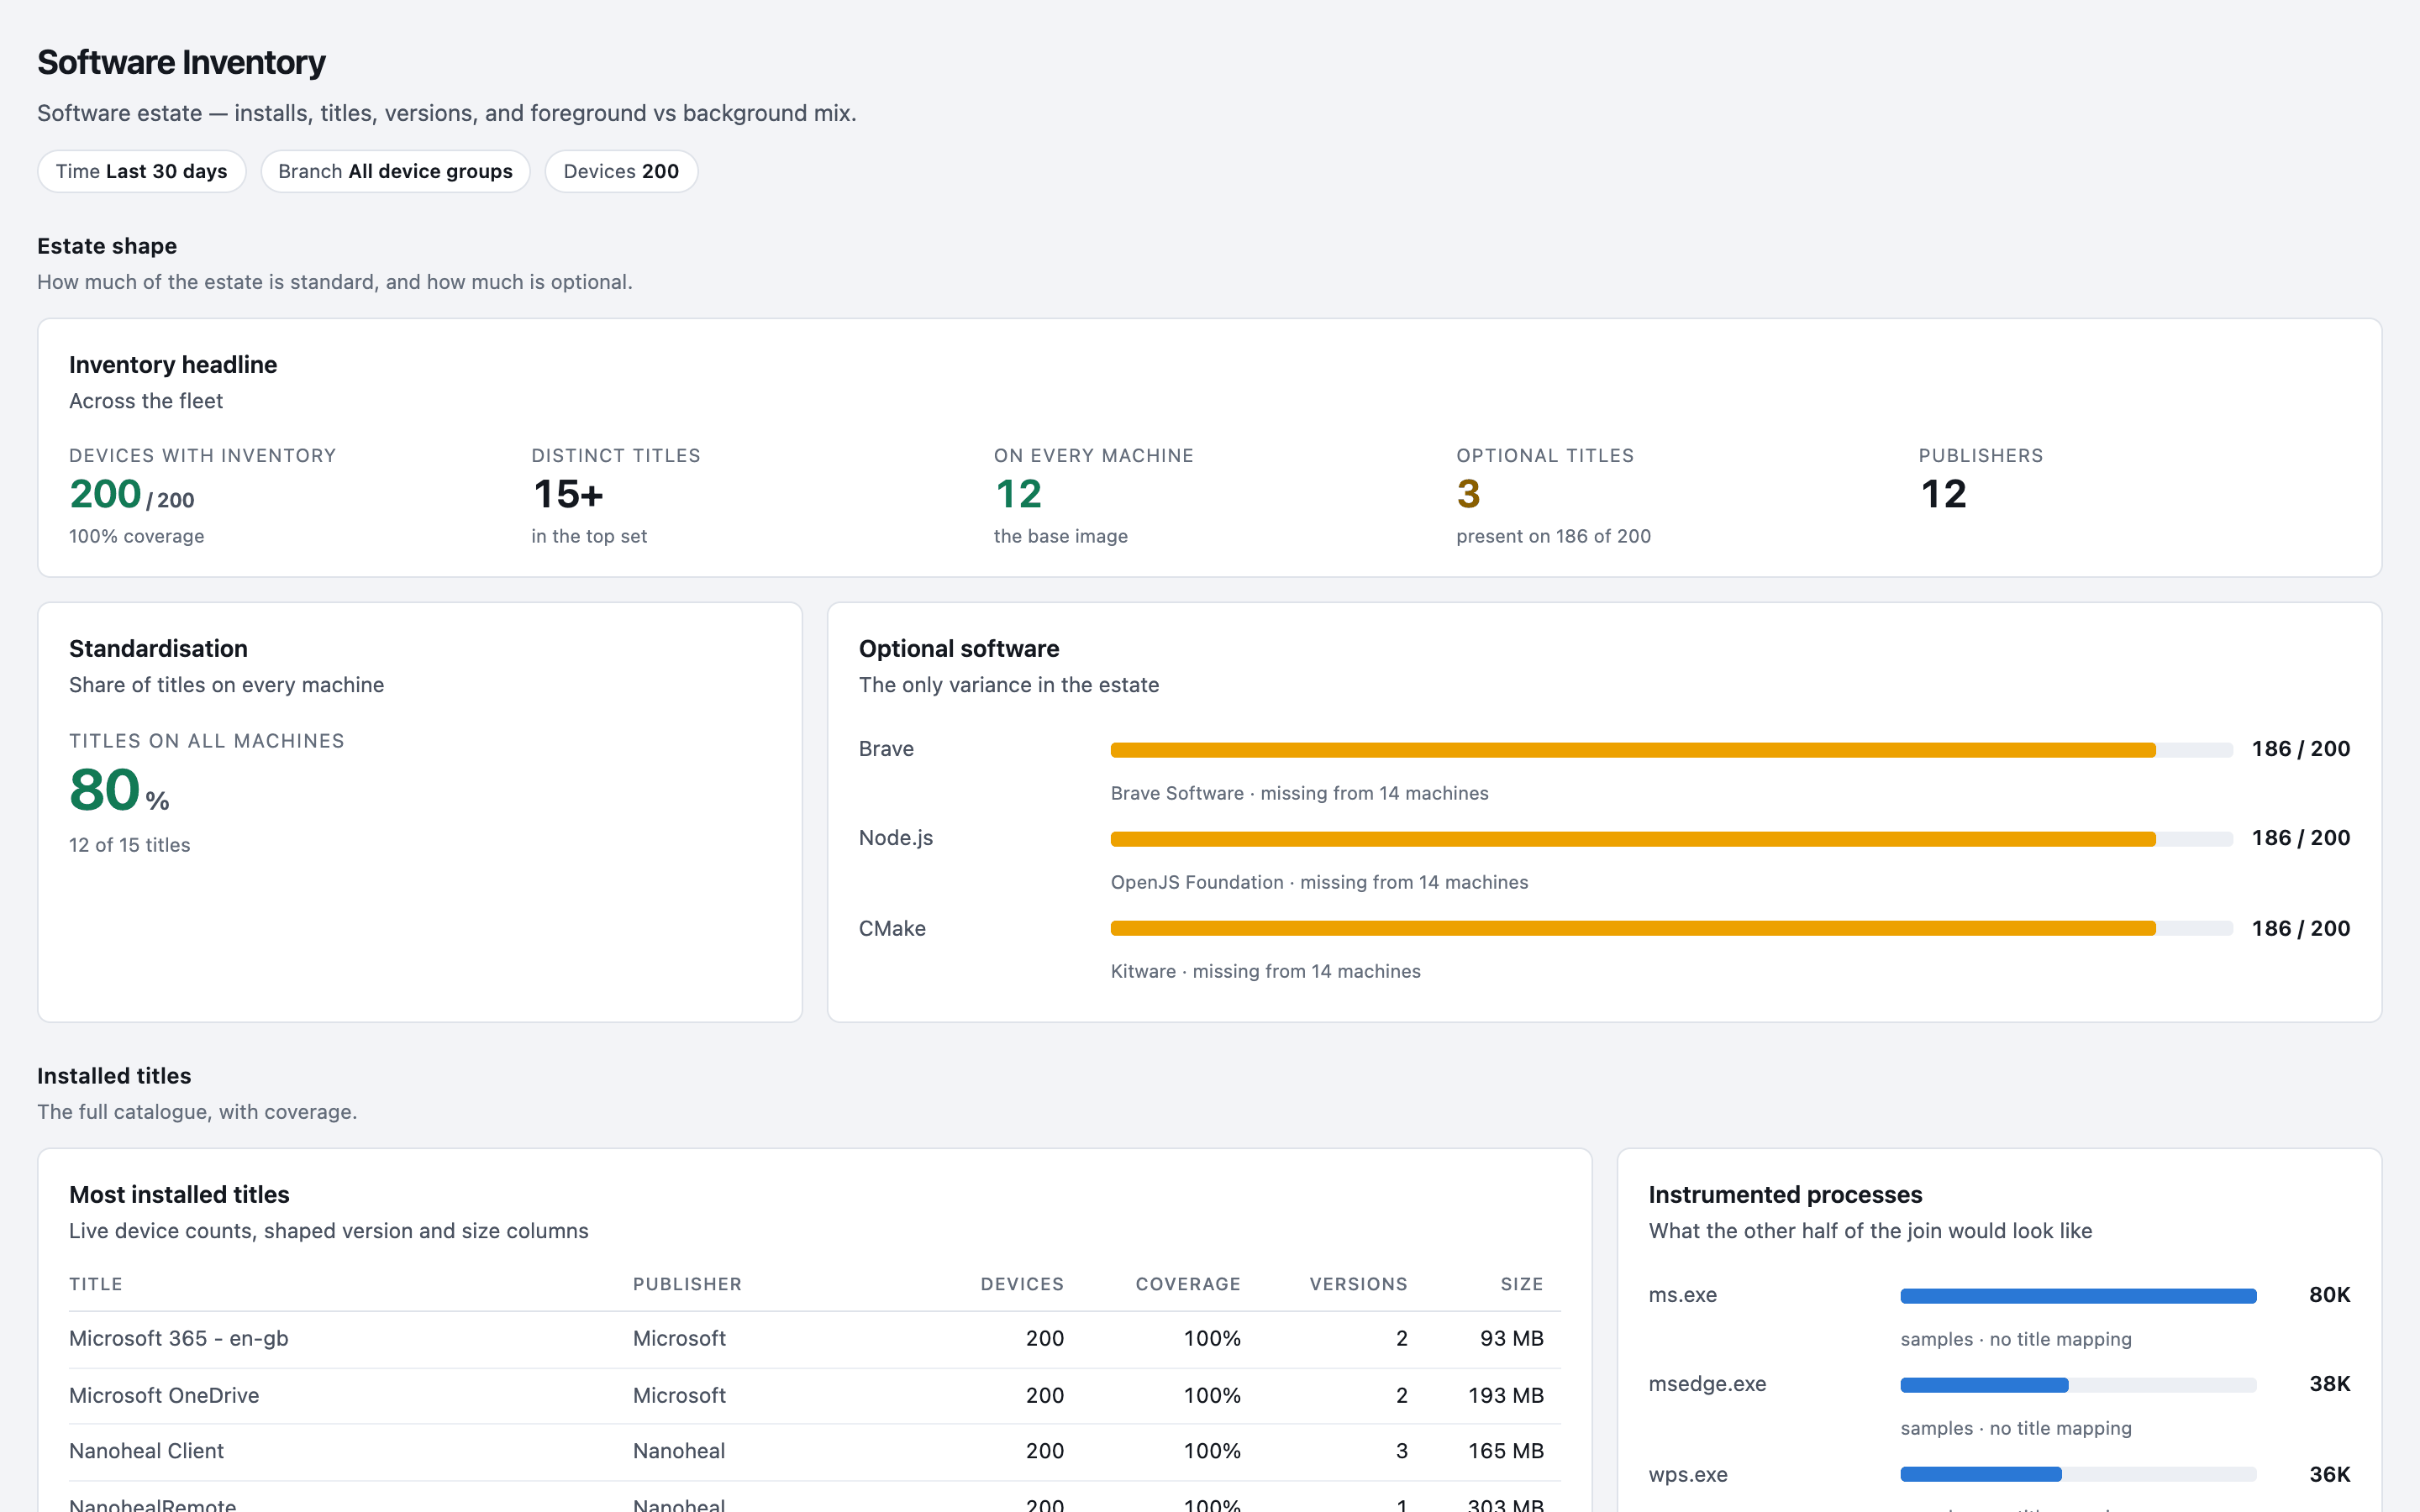
Task: Click the Node.js optional software label
Action: (896, 838)
